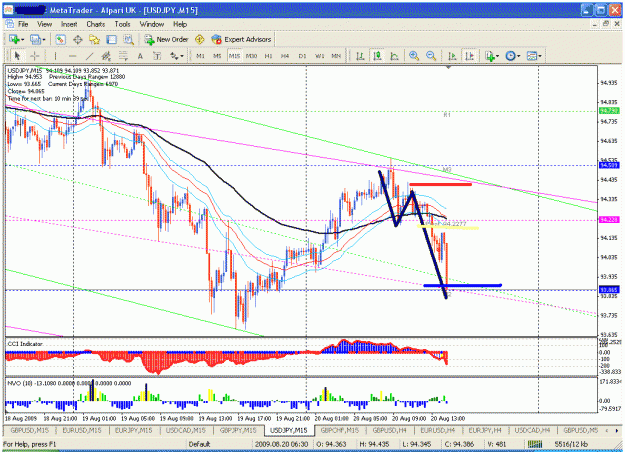Open the New Chart toolbar icon
Viewport: 625px width, 452px height.
click(x=15, y=39)
